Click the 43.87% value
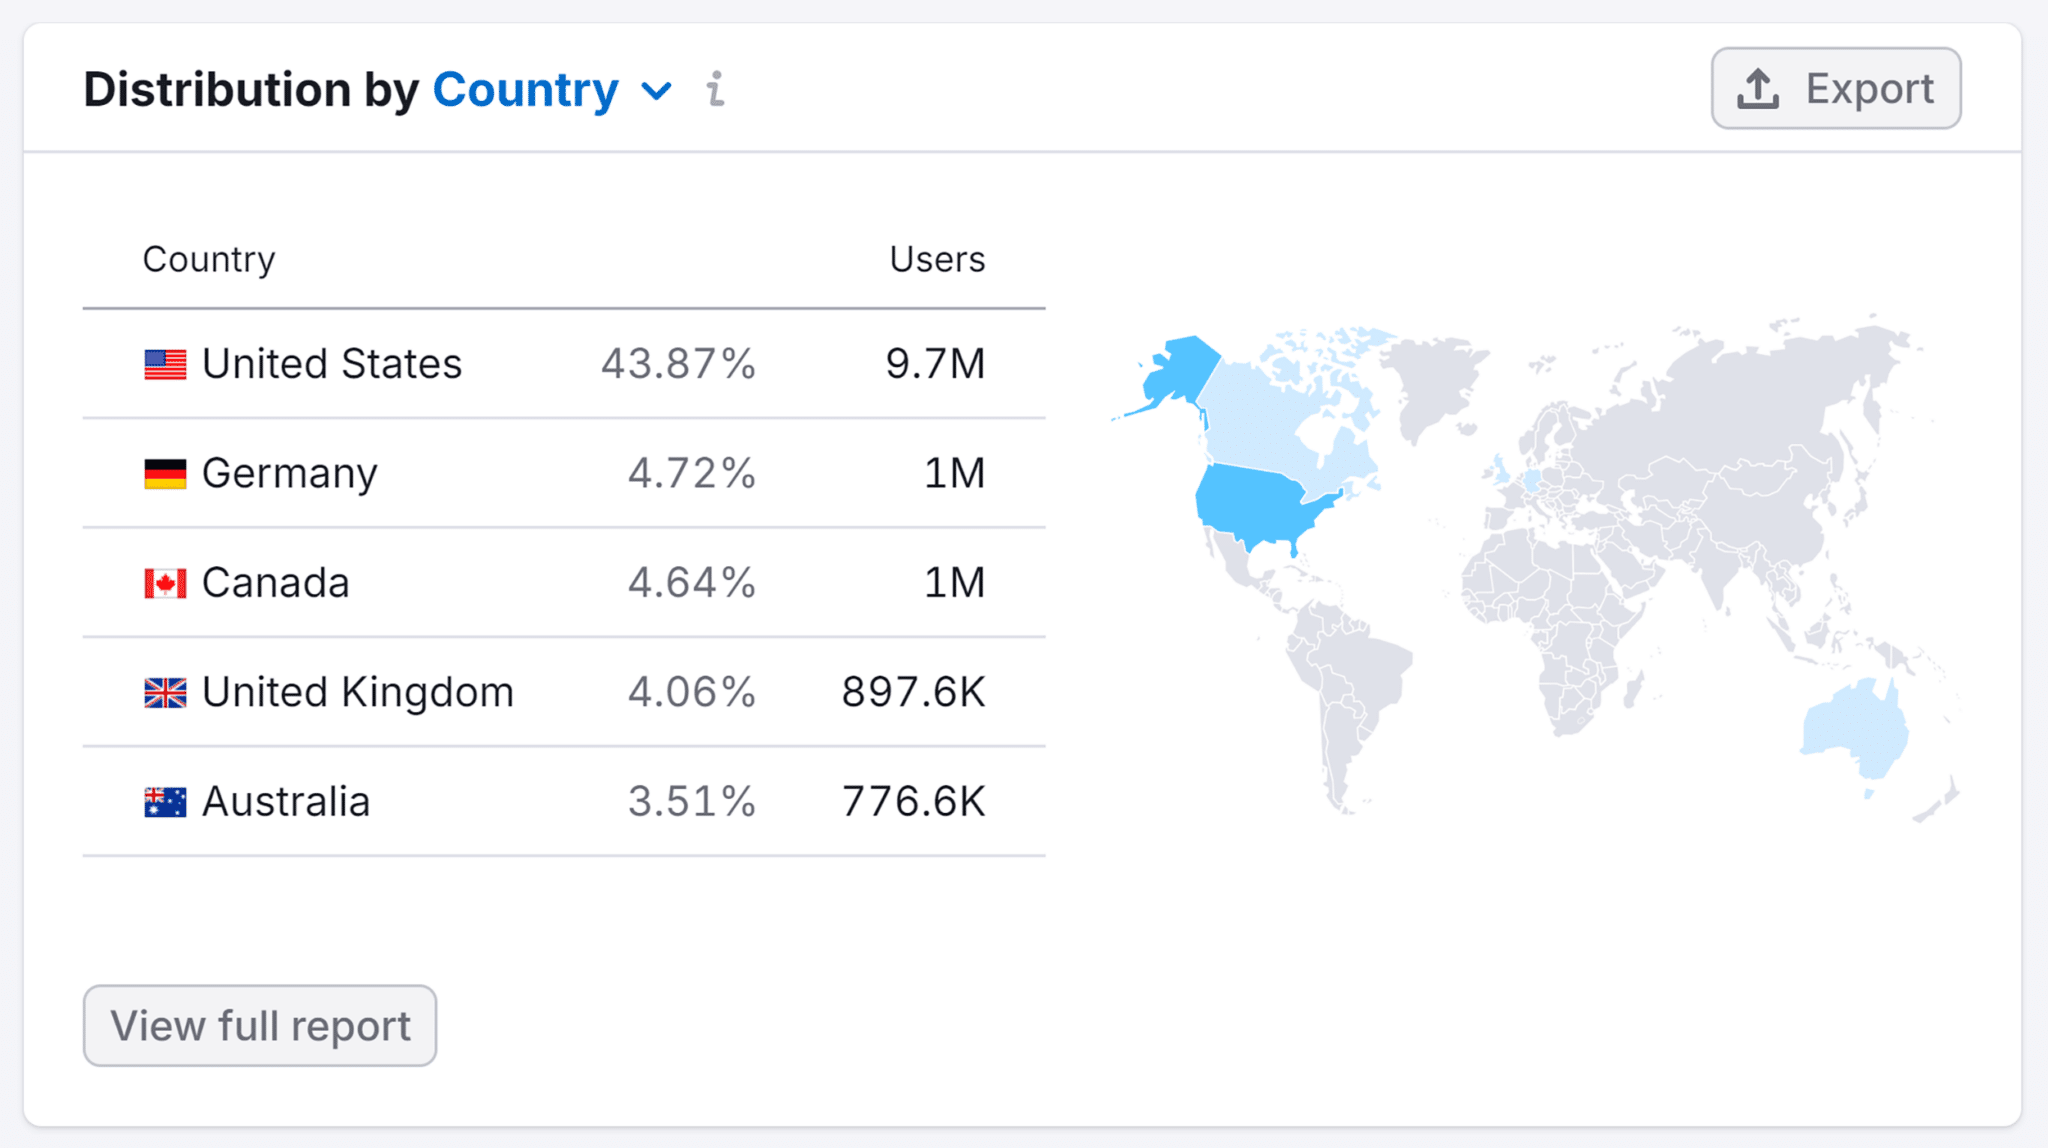 tap(678, 364)
